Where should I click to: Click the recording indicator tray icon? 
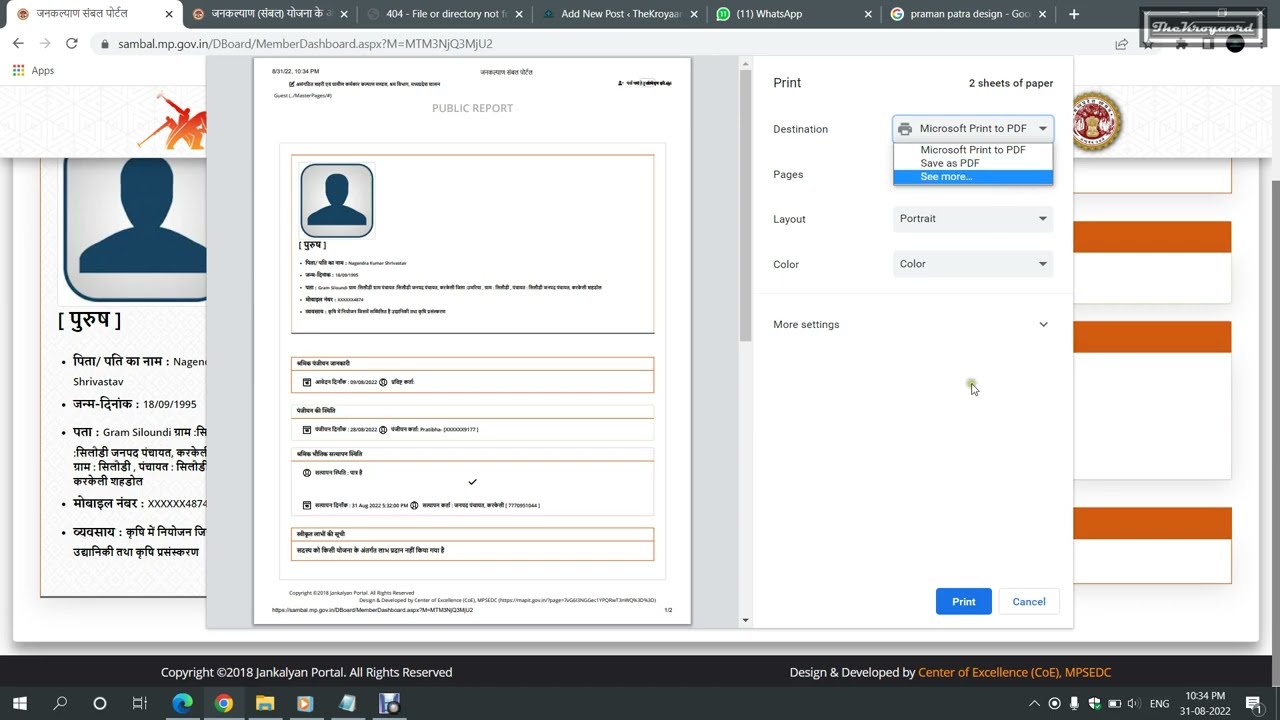(1054, 704)
